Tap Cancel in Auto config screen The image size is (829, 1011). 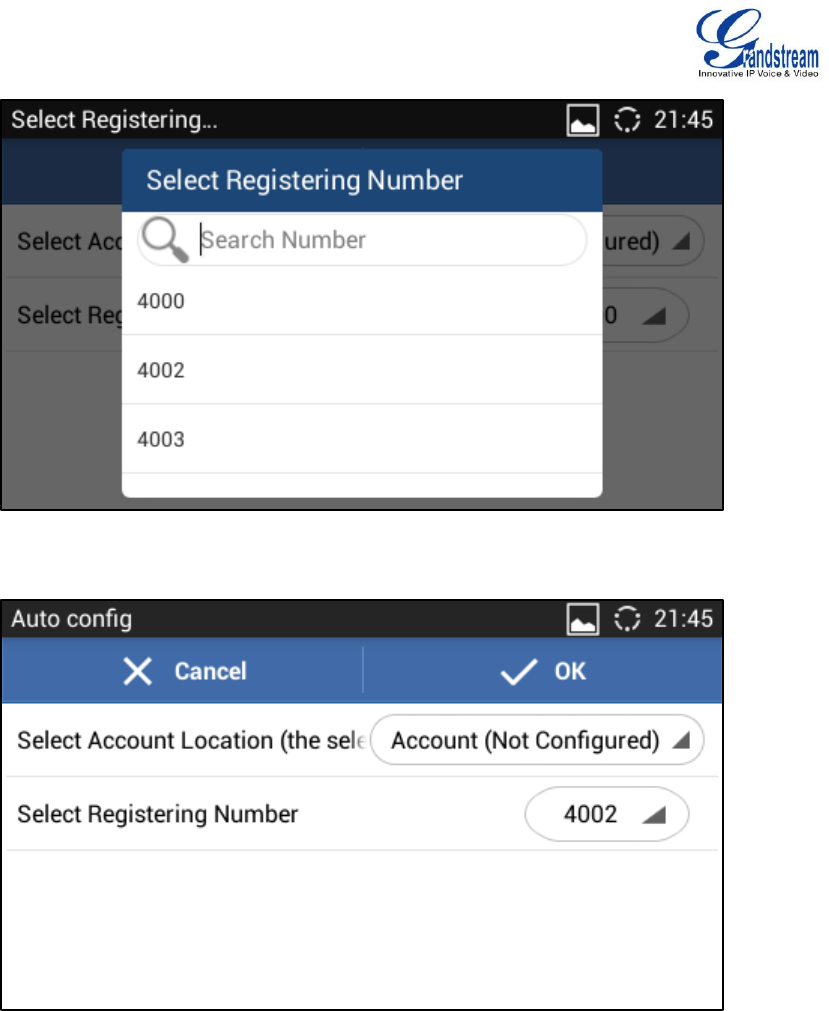(x=182, y=671)
